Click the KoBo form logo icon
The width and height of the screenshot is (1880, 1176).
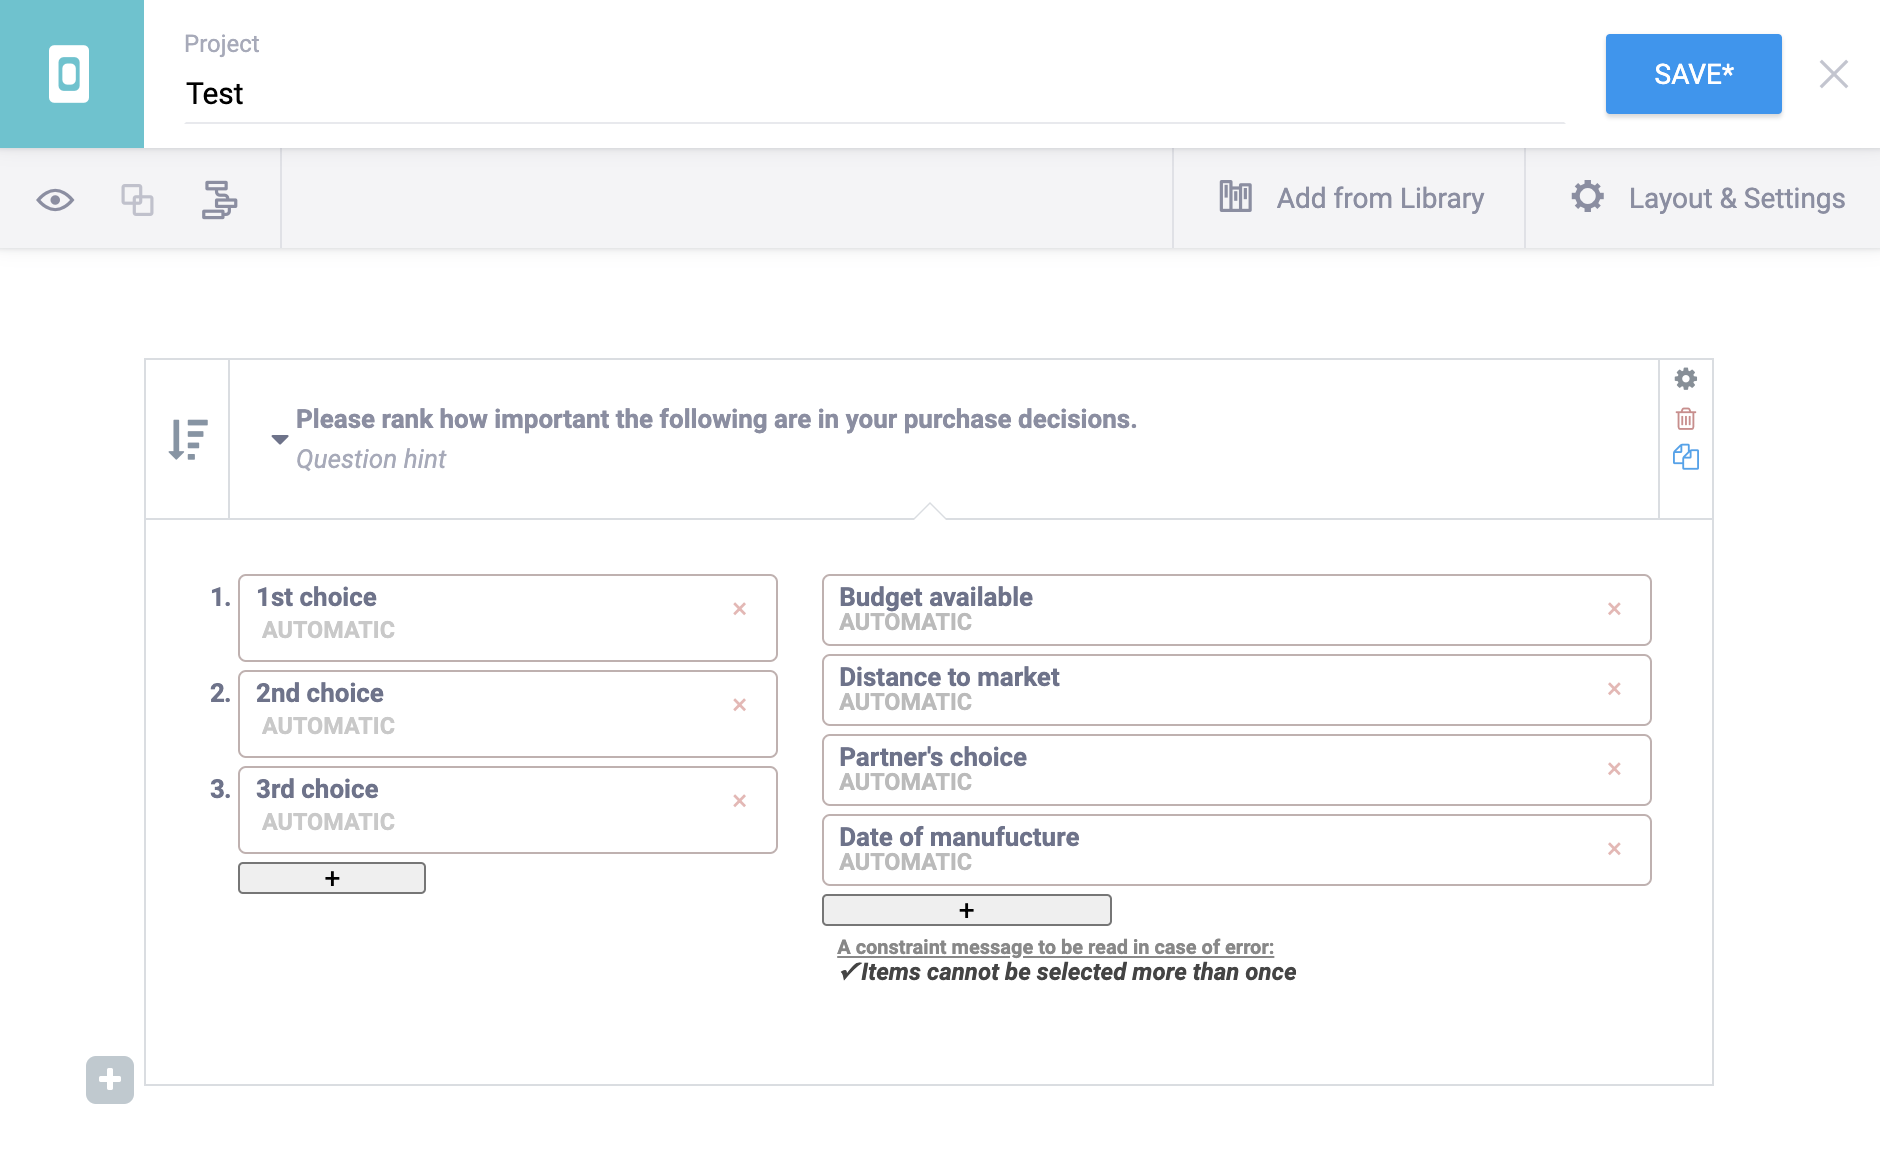tap(70, 74)
